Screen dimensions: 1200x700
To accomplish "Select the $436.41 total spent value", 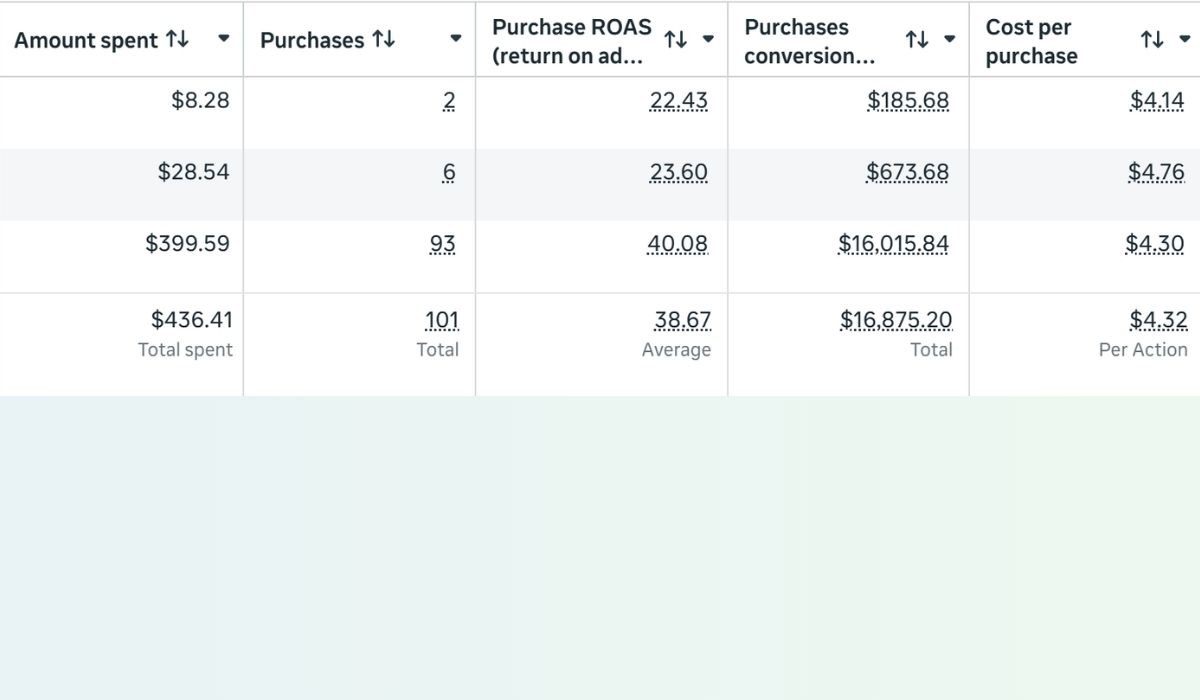I will tap(191, 320).
